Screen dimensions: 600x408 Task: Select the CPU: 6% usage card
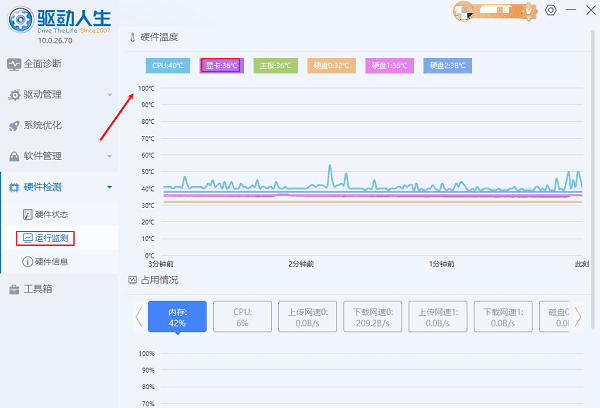pos(242,317)
